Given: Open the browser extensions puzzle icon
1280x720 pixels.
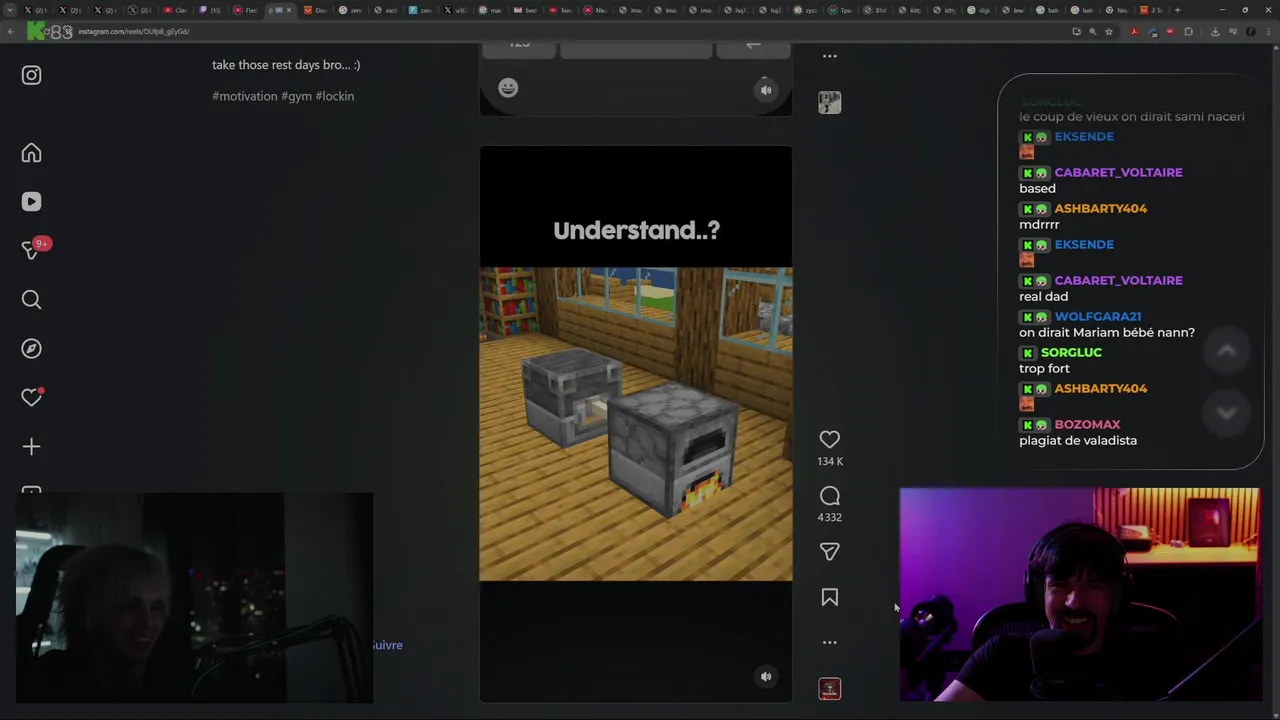Looking at the screenshot, I should point(1188,31).
